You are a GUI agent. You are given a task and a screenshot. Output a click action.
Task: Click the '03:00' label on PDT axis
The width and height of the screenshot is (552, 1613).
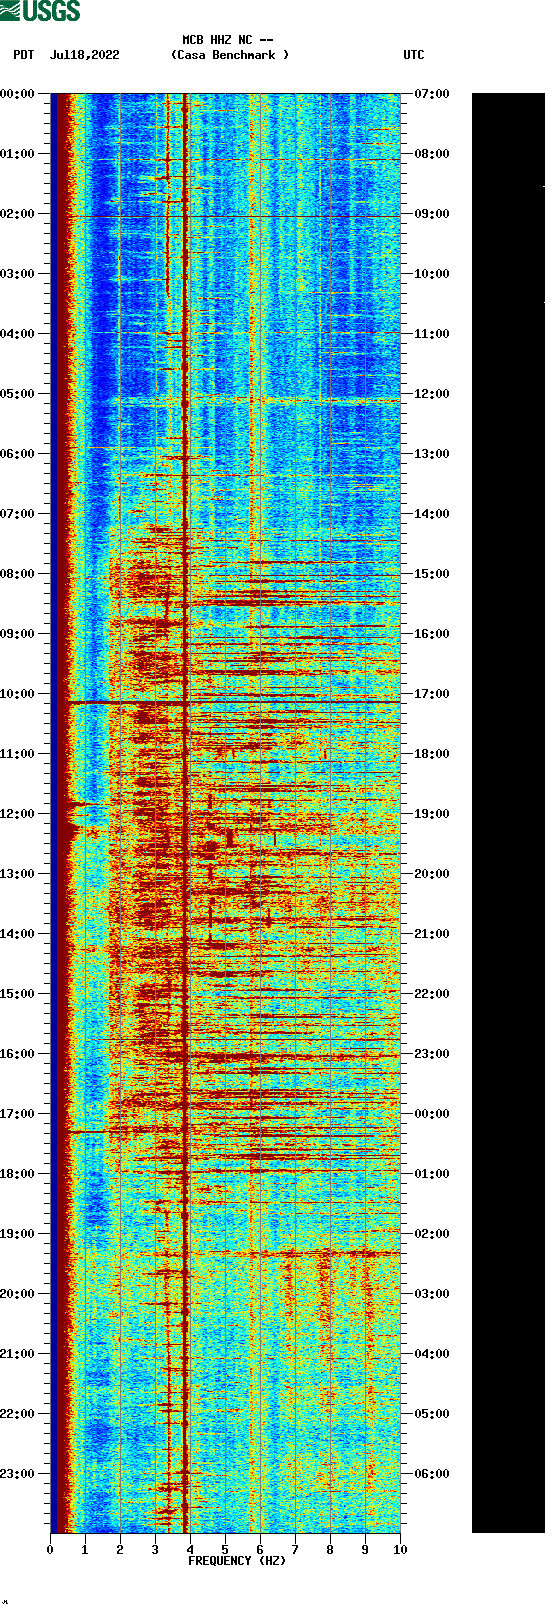[17, 274]
